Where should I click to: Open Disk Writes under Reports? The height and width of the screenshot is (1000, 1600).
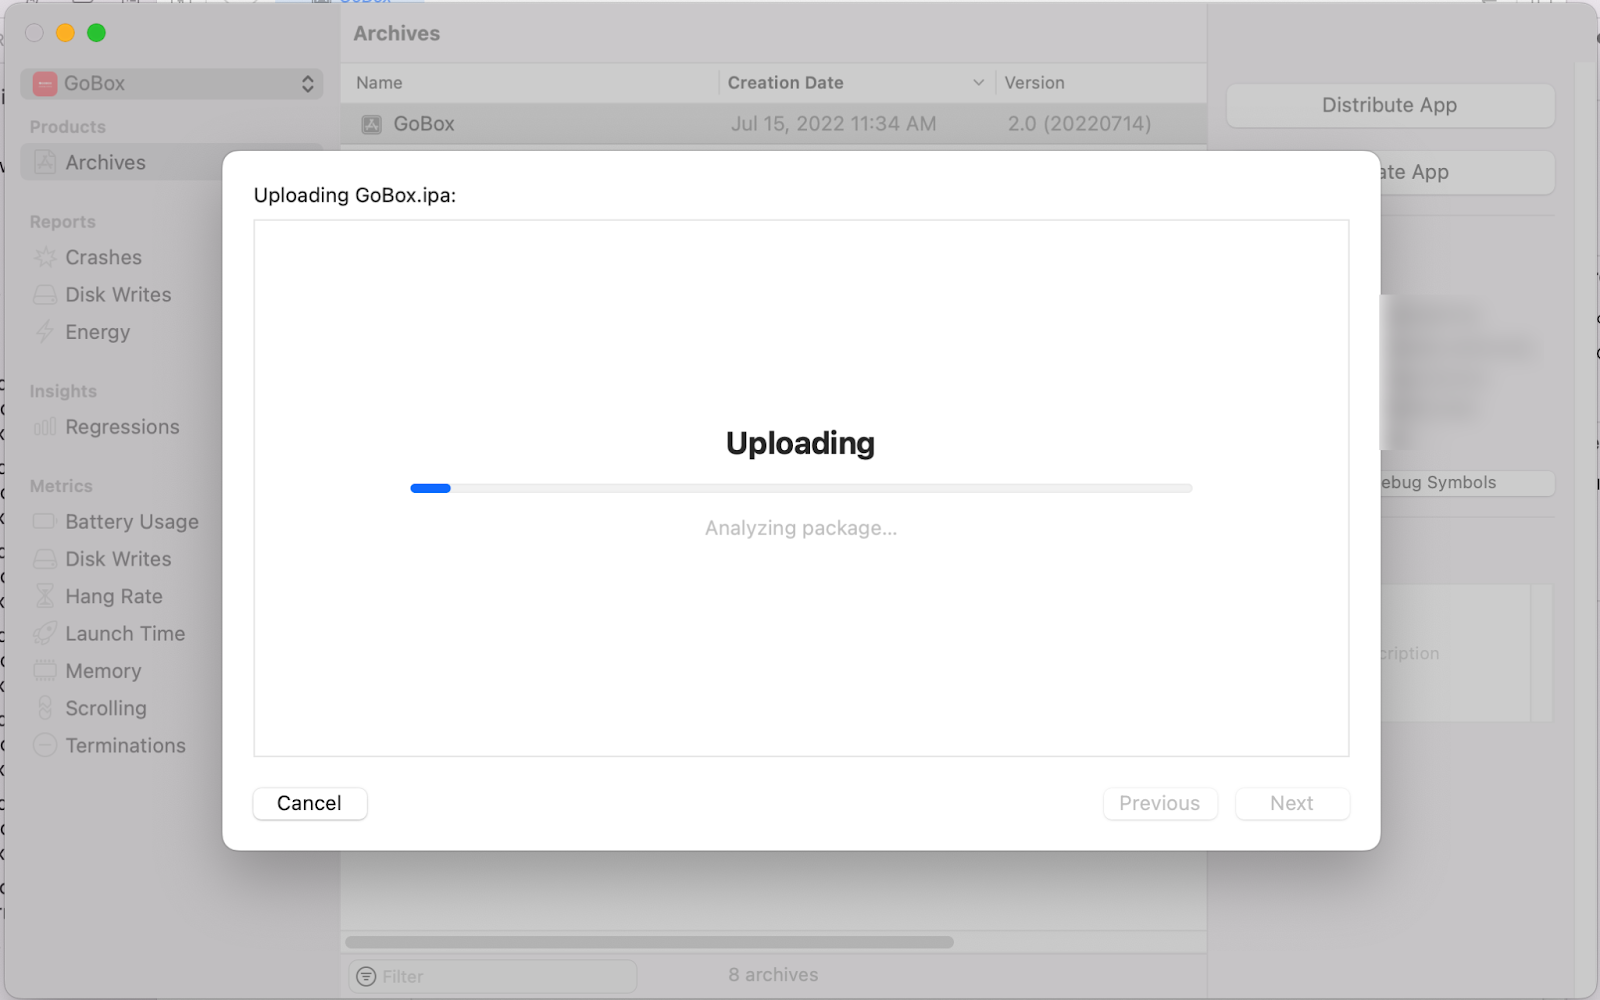click(x=118, y=295)
